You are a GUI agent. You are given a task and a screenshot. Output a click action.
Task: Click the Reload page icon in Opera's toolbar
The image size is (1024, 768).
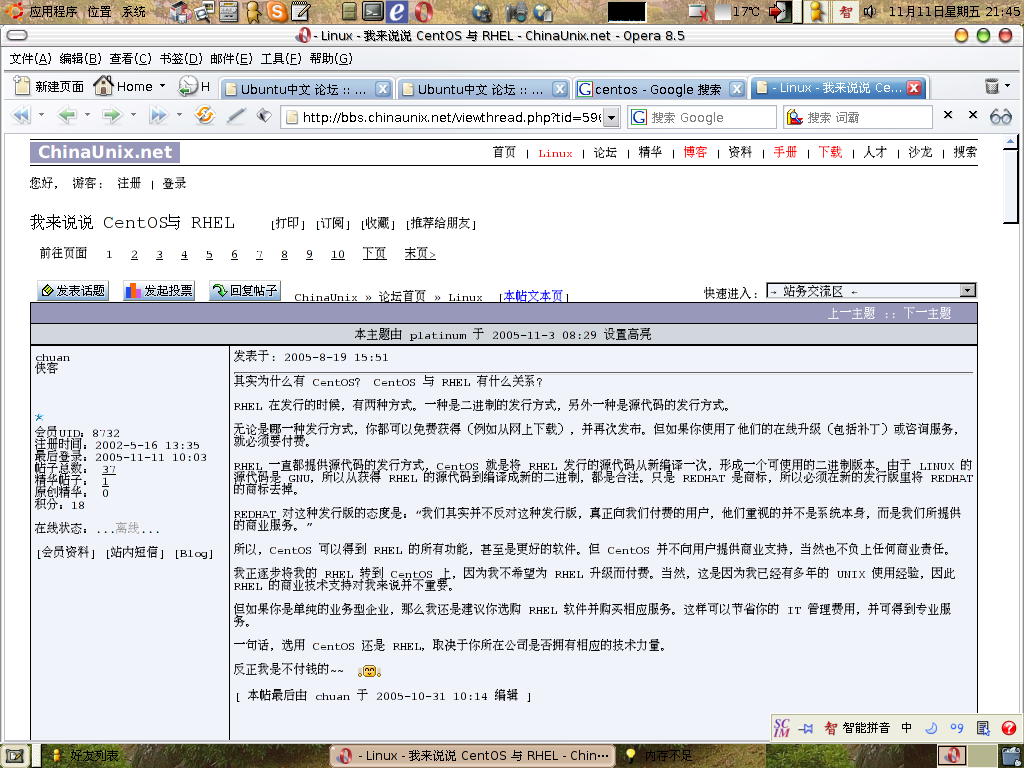[205, 116]
